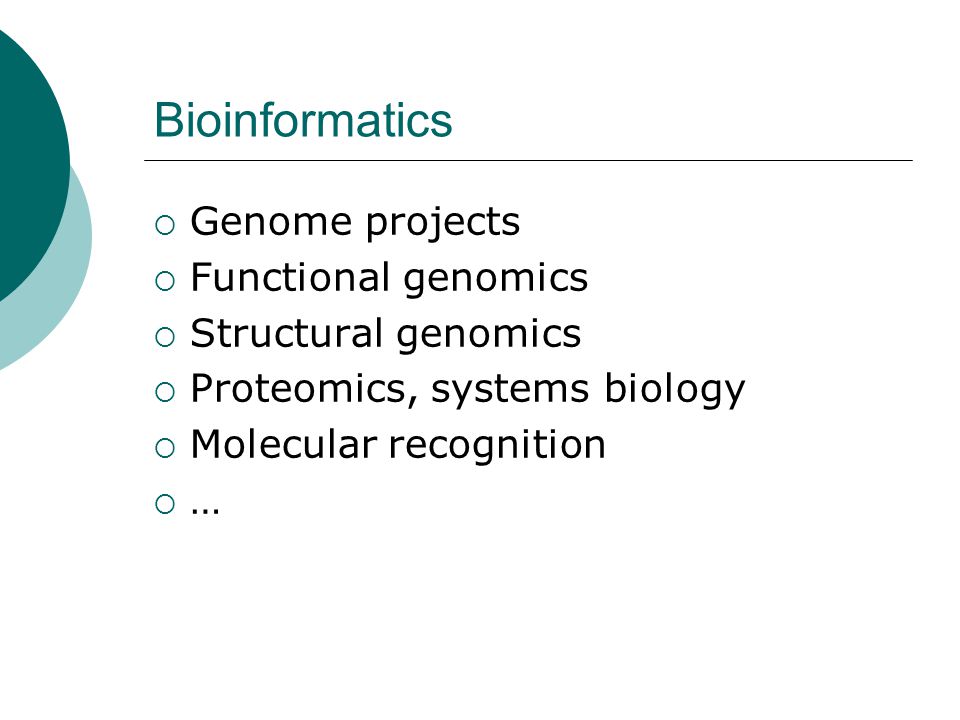Click the circle bullet beside the ellipsis
This screenshot has height=720, width=960.
click(x=165, y=504)
